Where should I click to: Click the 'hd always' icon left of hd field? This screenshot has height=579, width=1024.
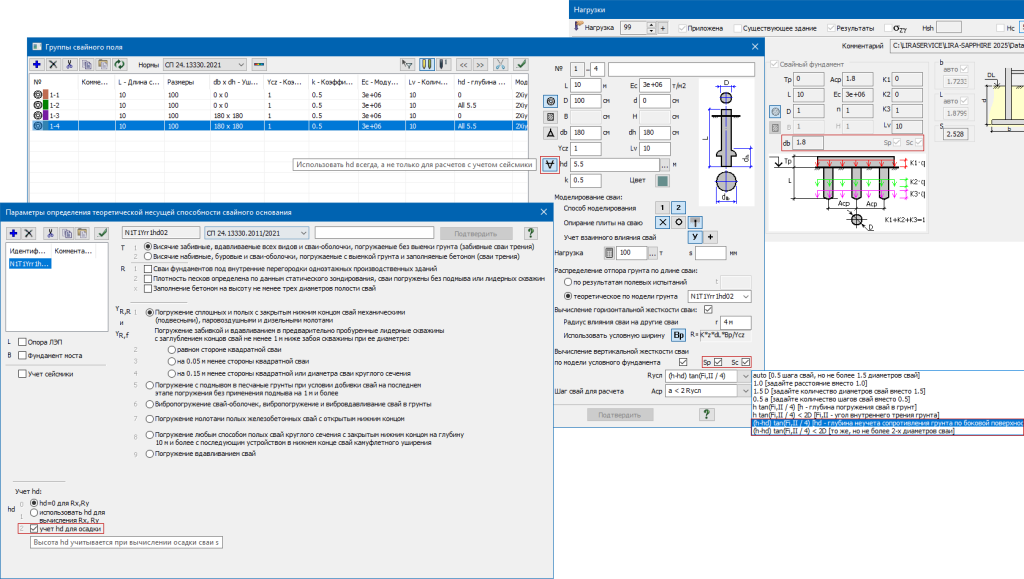(551, 165)
